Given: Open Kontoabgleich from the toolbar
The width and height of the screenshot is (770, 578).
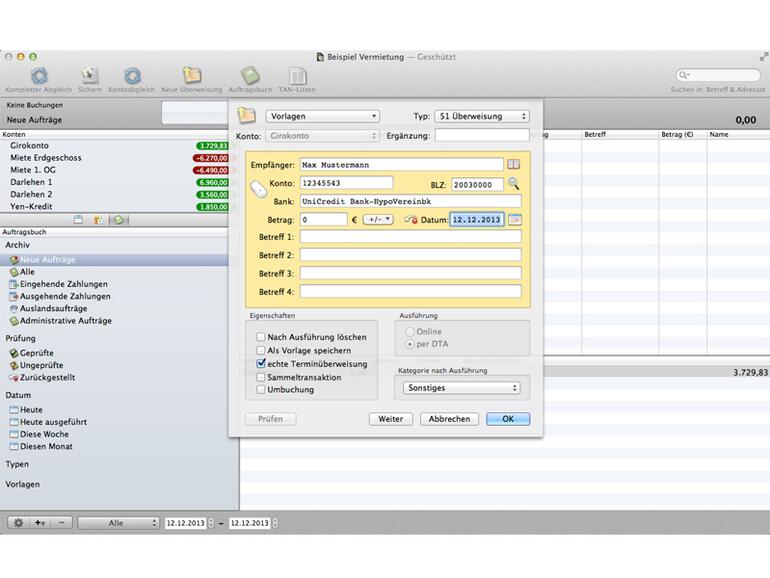Looking at the screenshot, I should coord(132,76).
